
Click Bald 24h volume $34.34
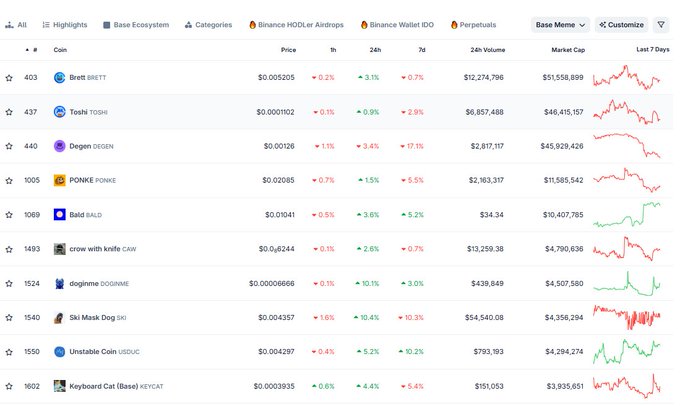pos(491,215)
